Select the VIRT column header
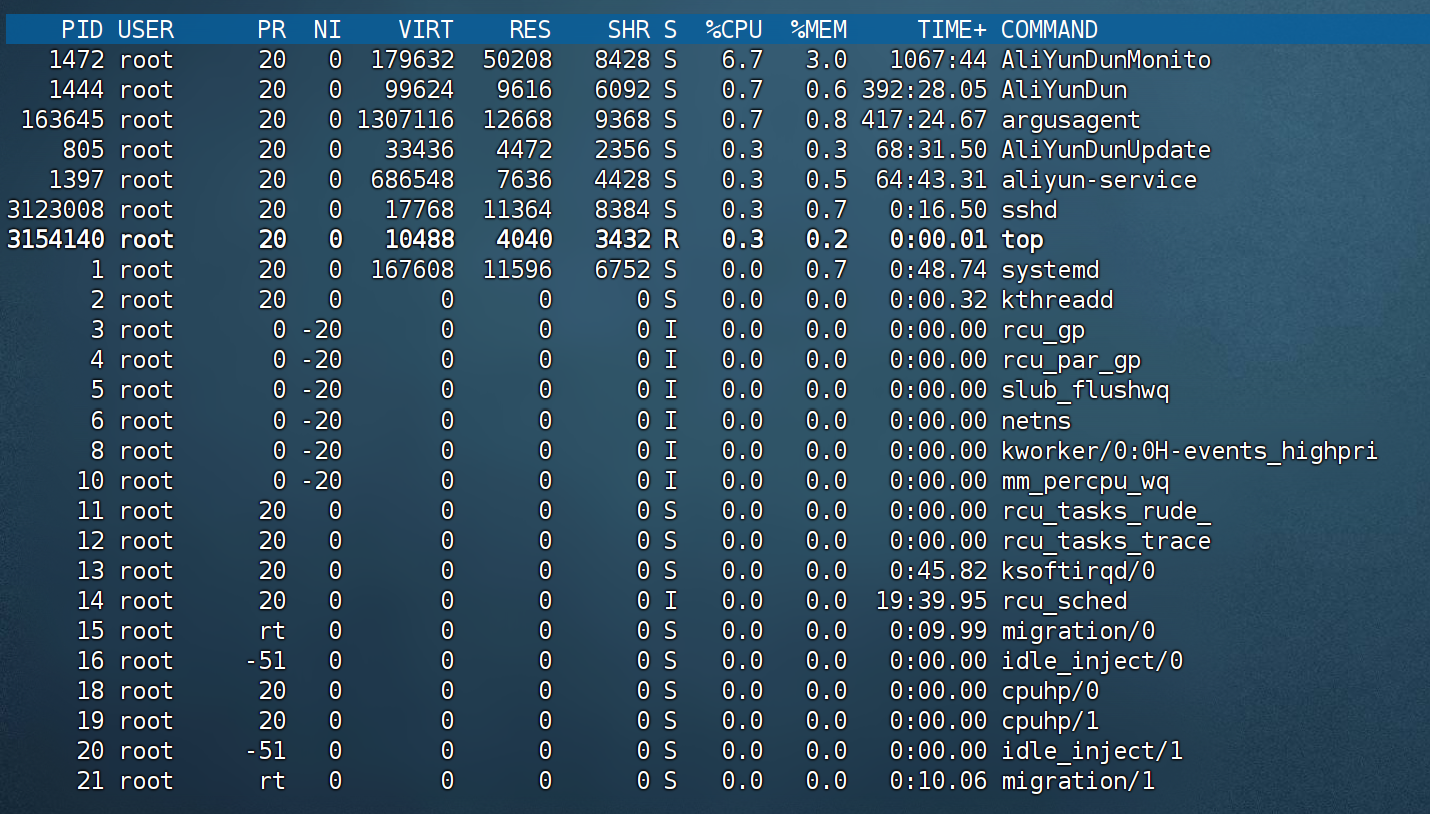 425,30
